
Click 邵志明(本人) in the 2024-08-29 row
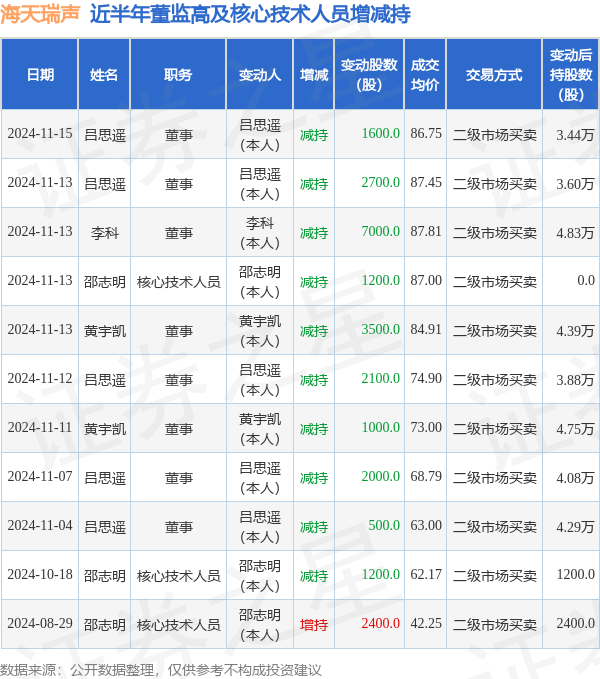260,624
